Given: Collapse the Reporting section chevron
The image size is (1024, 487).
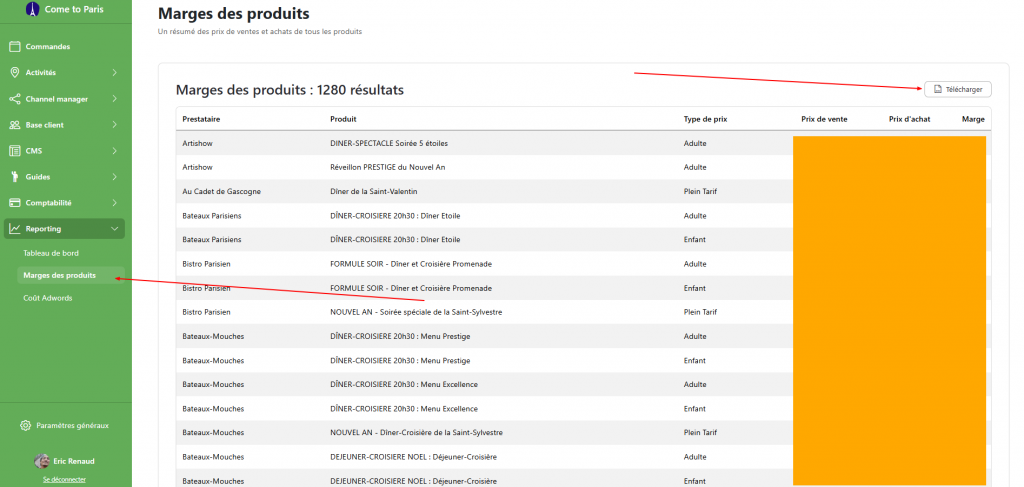Looking at the screenshot, I should [x=115, y=229].
